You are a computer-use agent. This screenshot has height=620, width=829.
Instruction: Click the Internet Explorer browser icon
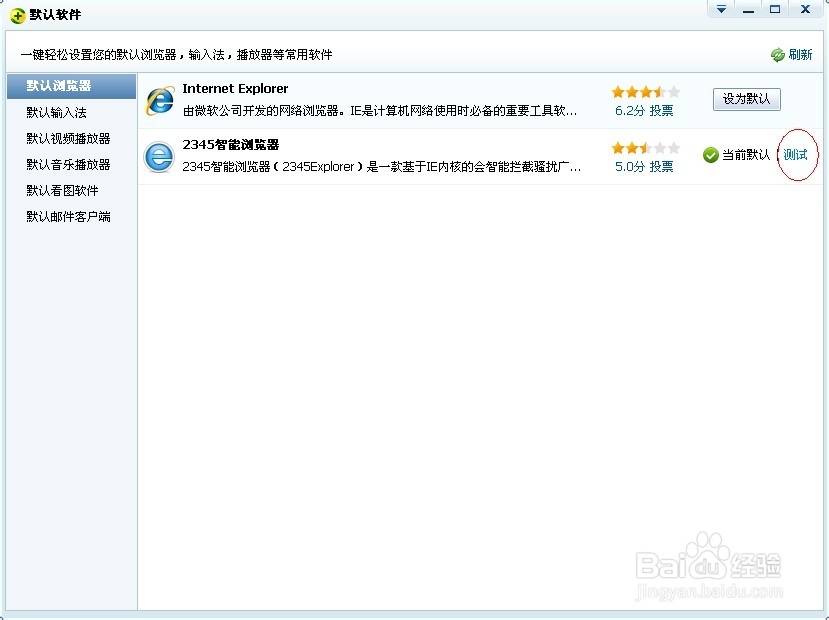[160, 100]
